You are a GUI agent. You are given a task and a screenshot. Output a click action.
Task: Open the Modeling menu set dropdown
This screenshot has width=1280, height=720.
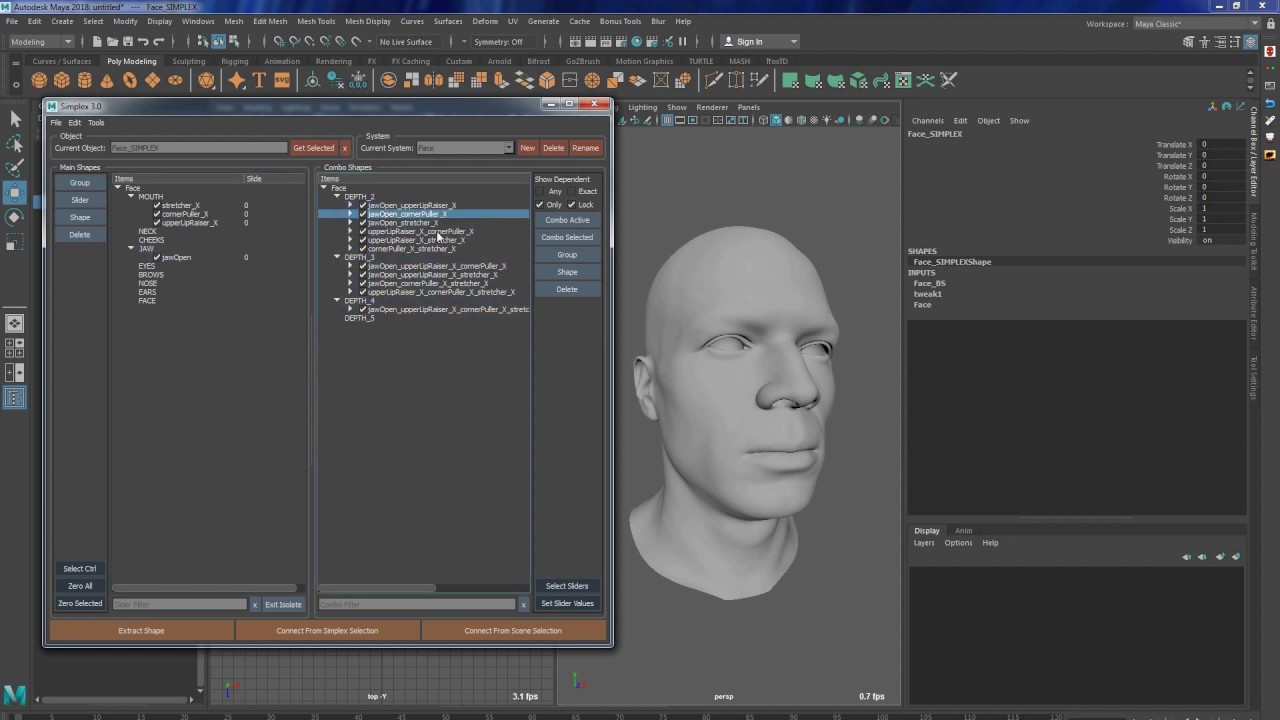(41, 42)
